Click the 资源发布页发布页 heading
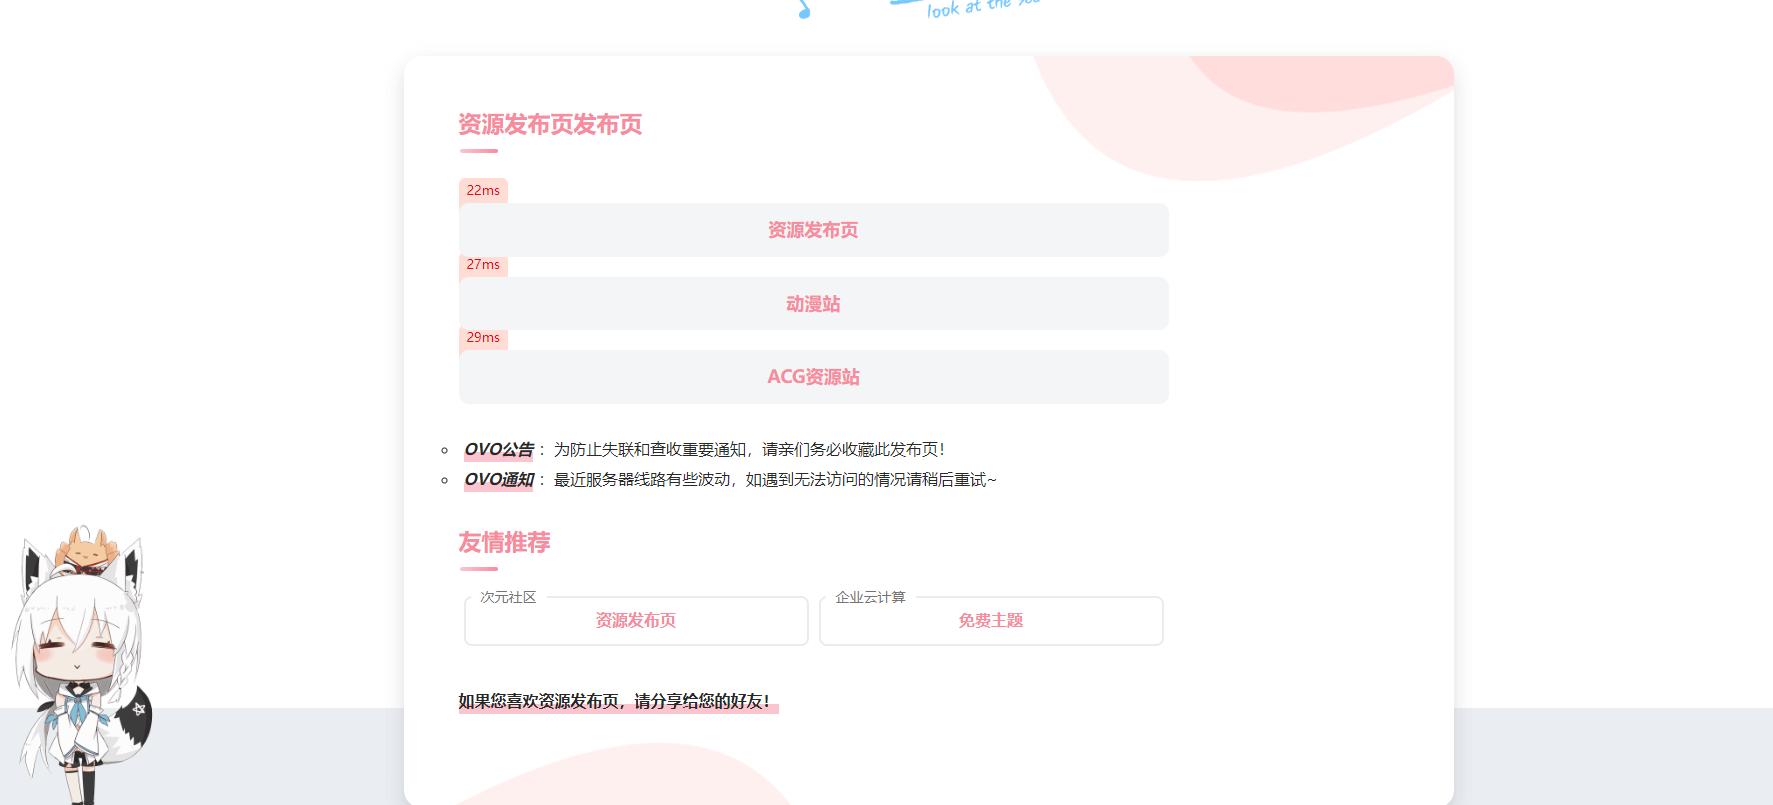The width and height of the screenshot is (1773, 805). tap(550, 125)
